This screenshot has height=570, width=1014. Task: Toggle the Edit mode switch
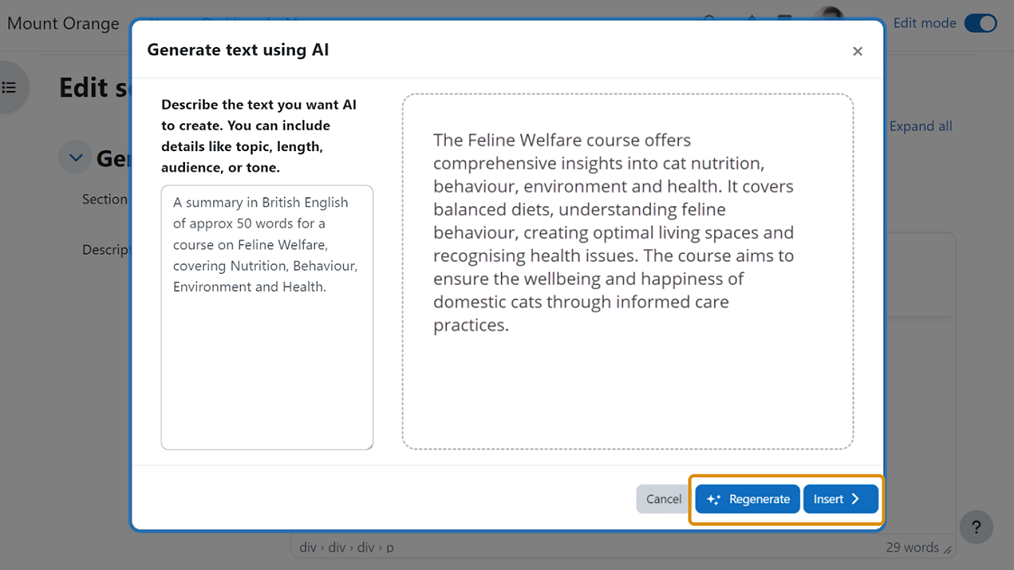coord(980,23)
